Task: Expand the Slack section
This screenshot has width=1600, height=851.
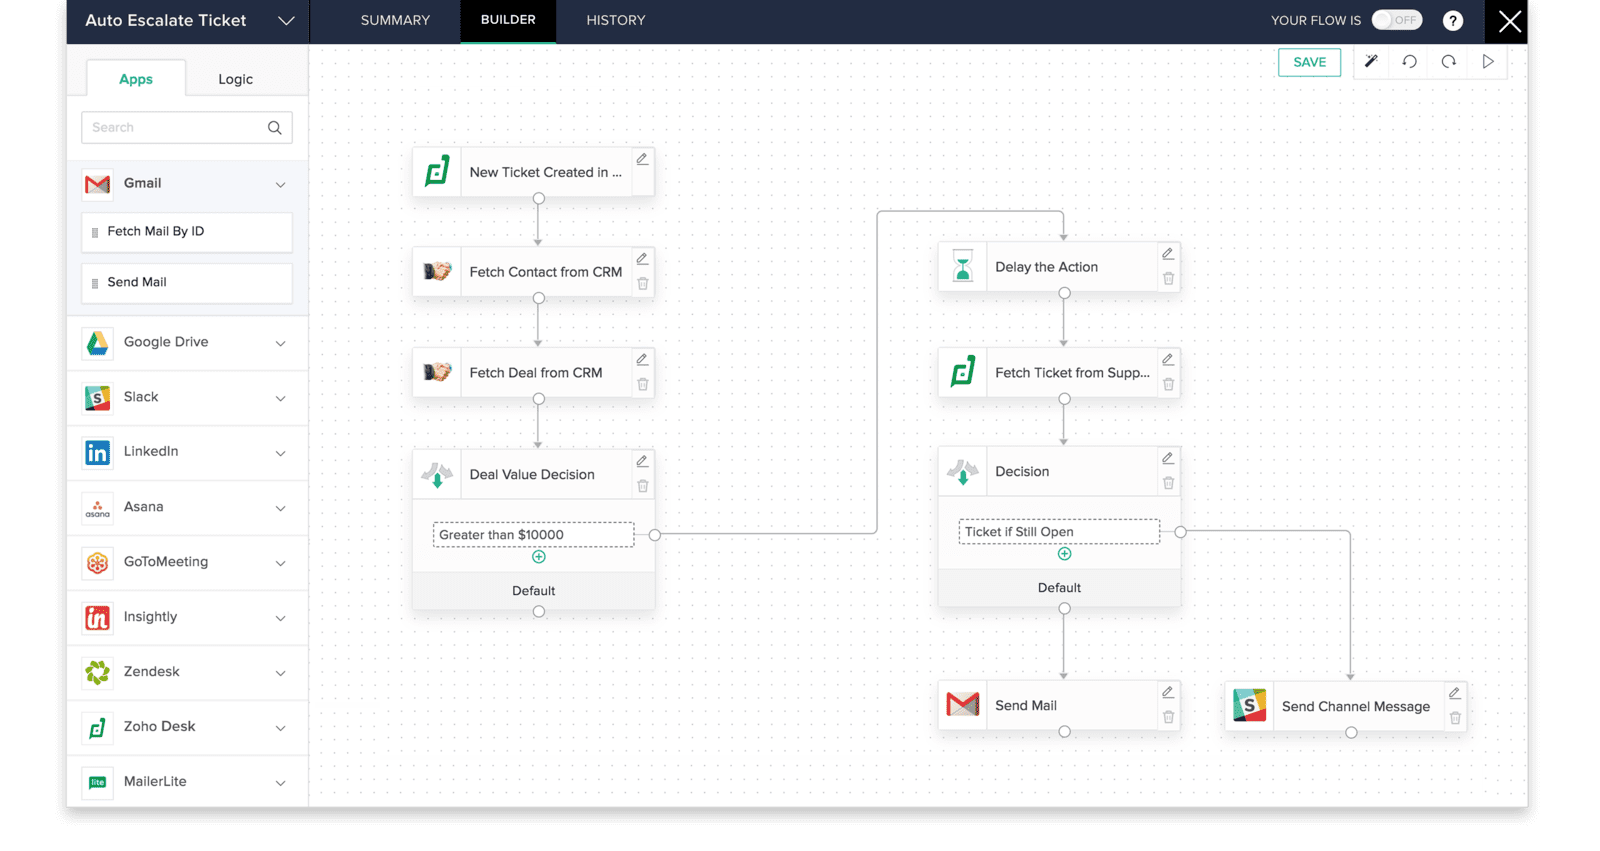Action: 281,399
